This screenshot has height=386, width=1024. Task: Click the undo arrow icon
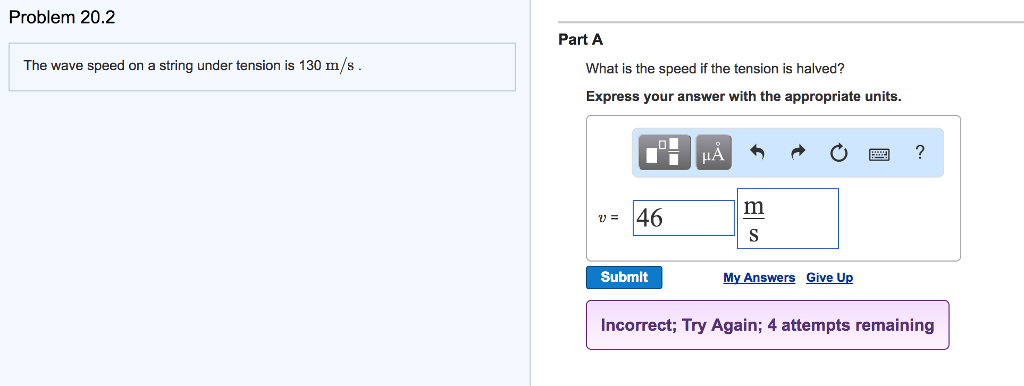pos(758,153)
